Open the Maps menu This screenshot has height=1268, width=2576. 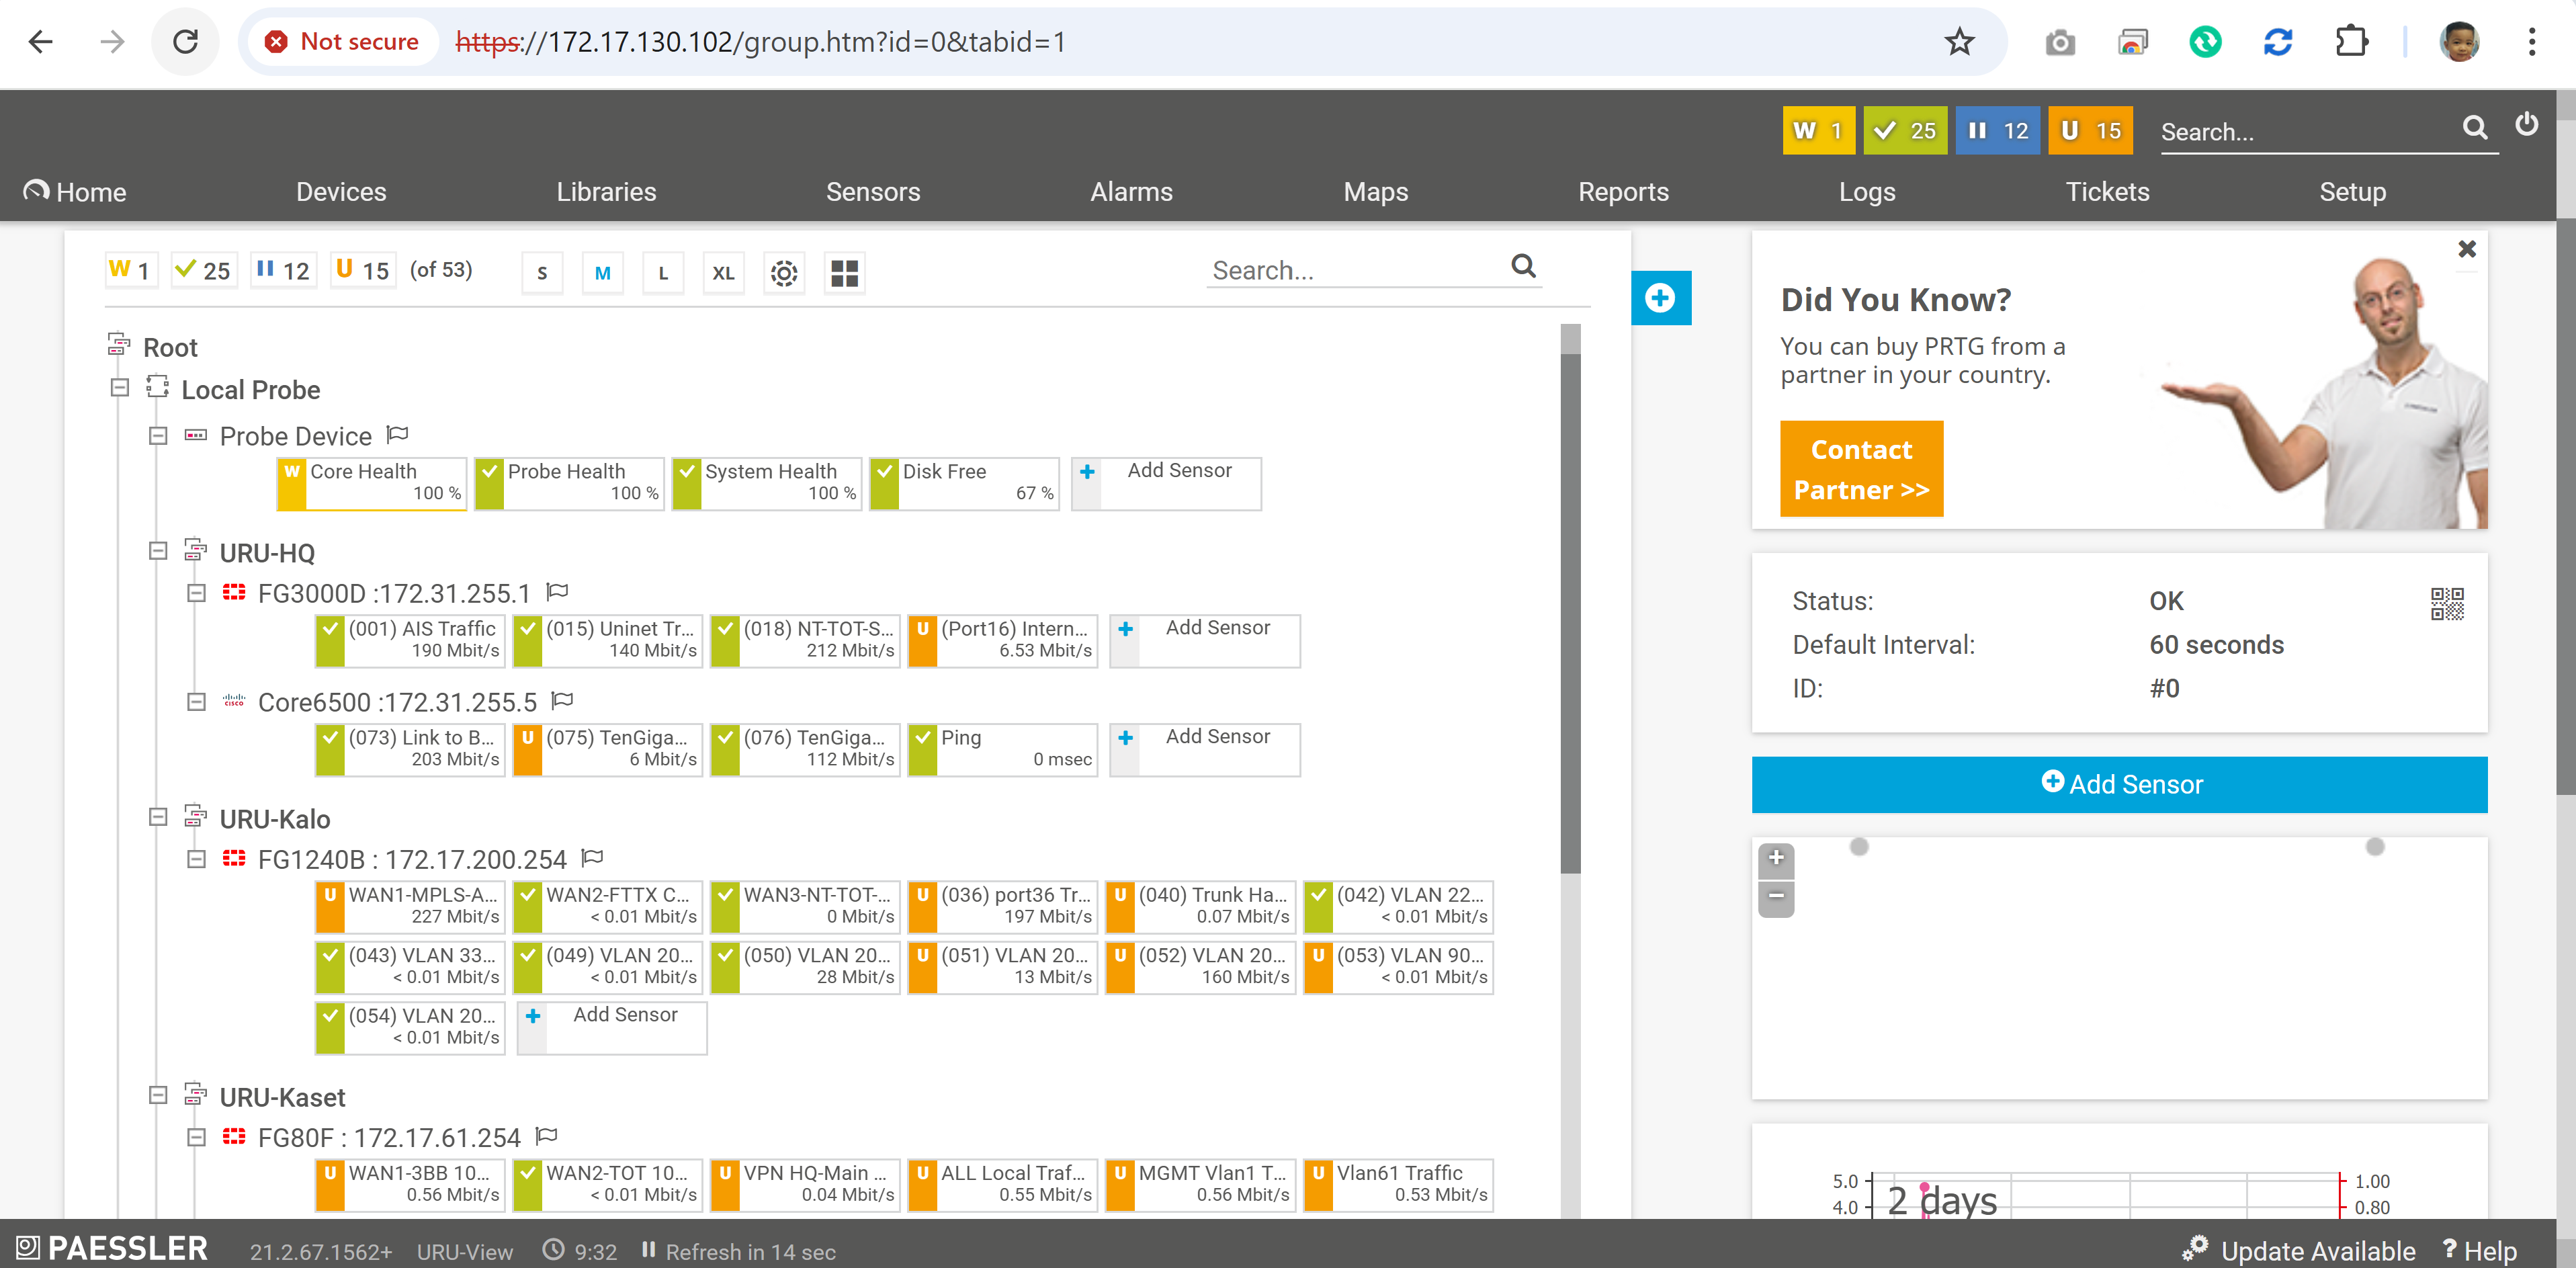(x=1375, y=191)
